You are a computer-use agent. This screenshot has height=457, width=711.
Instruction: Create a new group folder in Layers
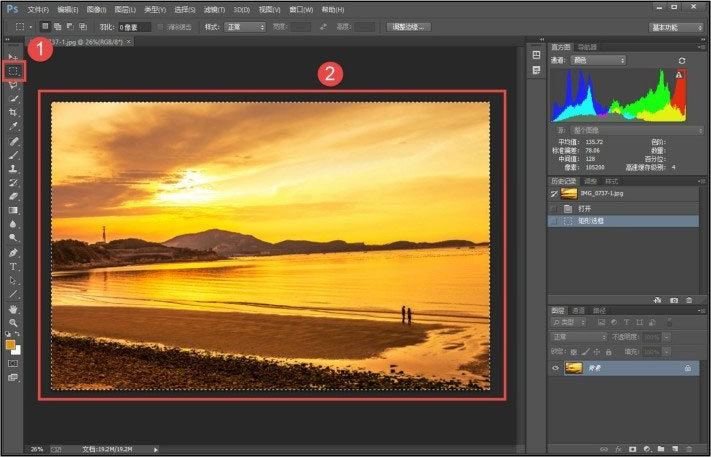[x=659, y=449]
